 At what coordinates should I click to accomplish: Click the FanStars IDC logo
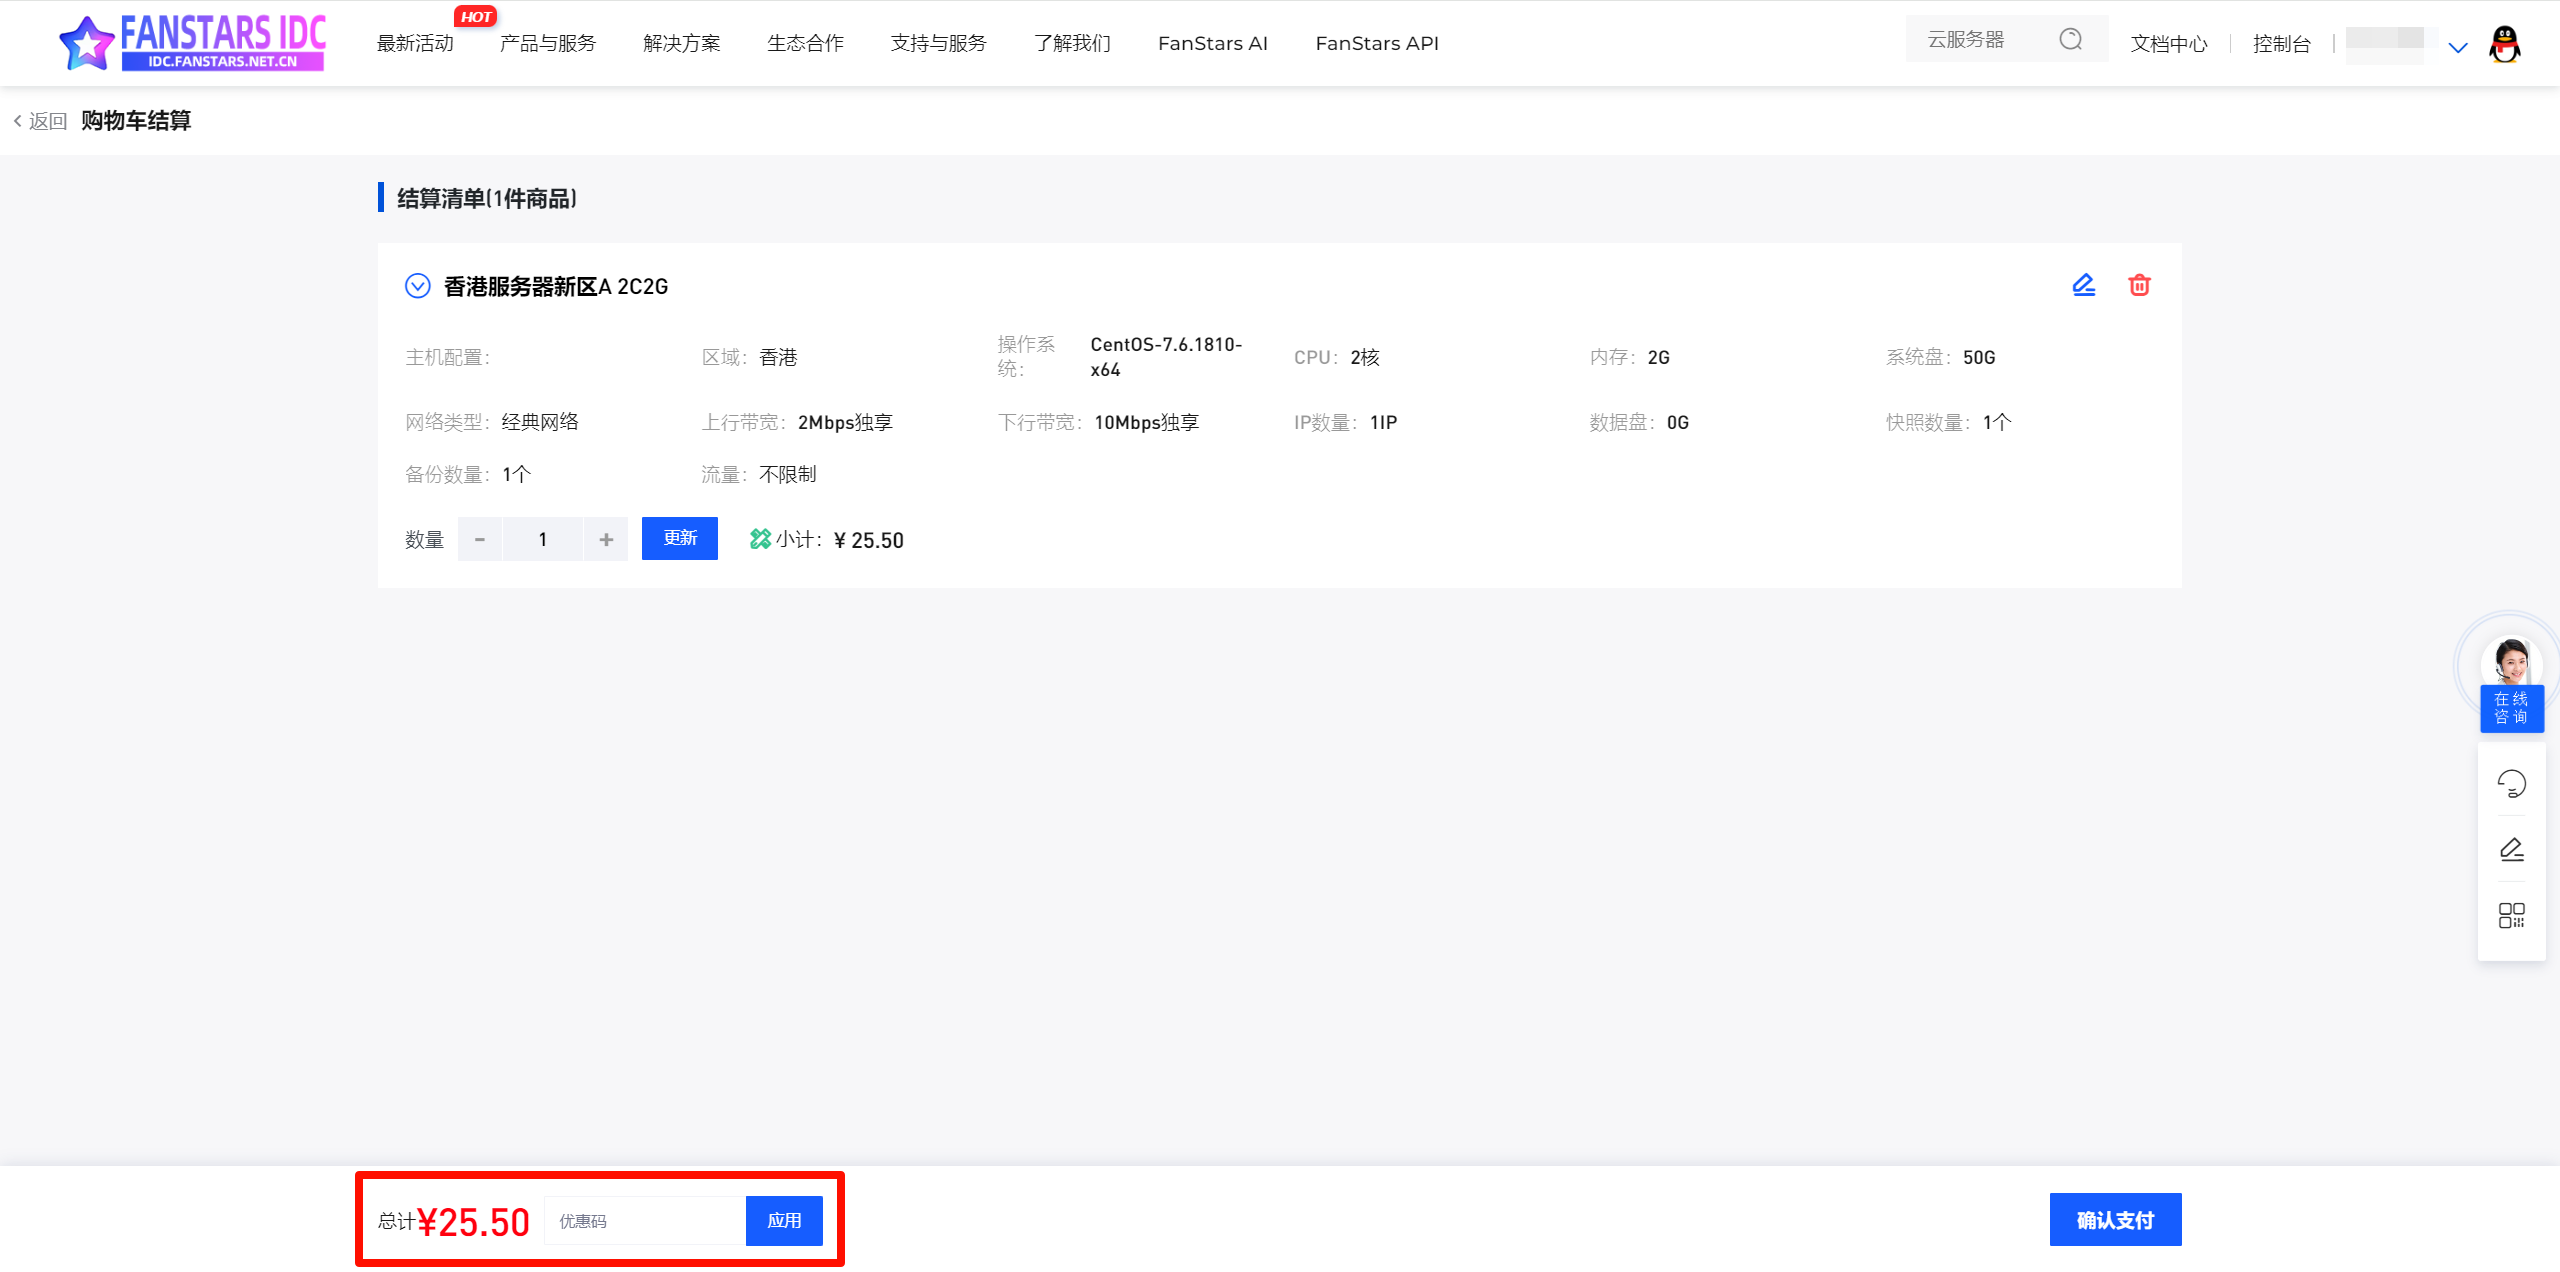(193, 43)
